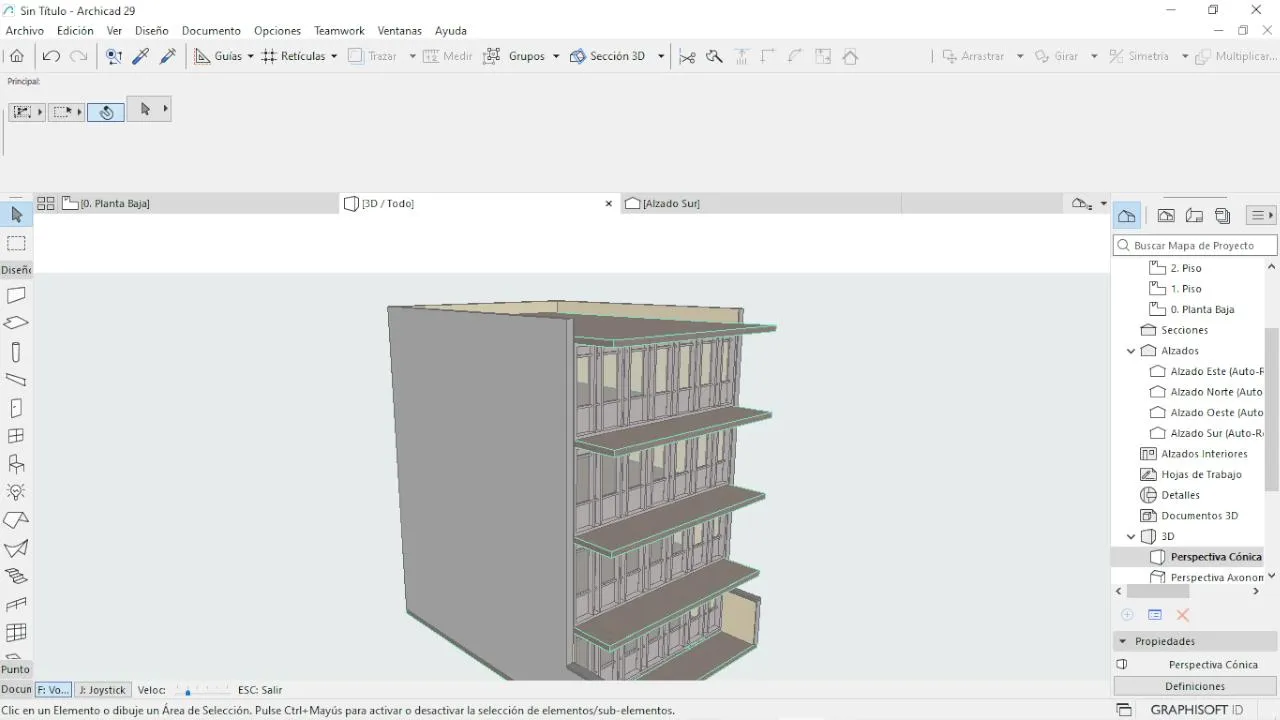The height and width of the screenshot is (720, 1280).
Task: Open the View Map navigator icon
Action: (x=1166, y=215)
